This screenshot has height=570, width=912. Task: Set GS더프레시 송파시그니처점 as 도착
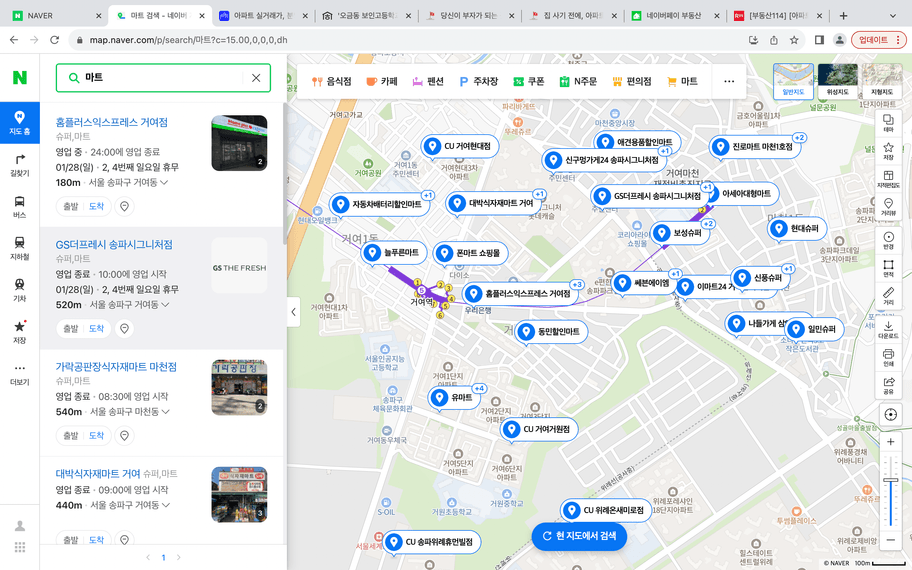click(x=97, y=328)
